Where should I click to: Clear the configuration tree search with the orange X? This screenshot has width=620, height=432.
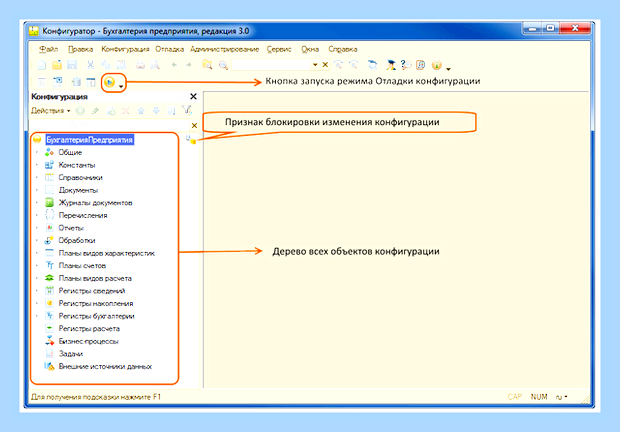(x=194, y=125)
